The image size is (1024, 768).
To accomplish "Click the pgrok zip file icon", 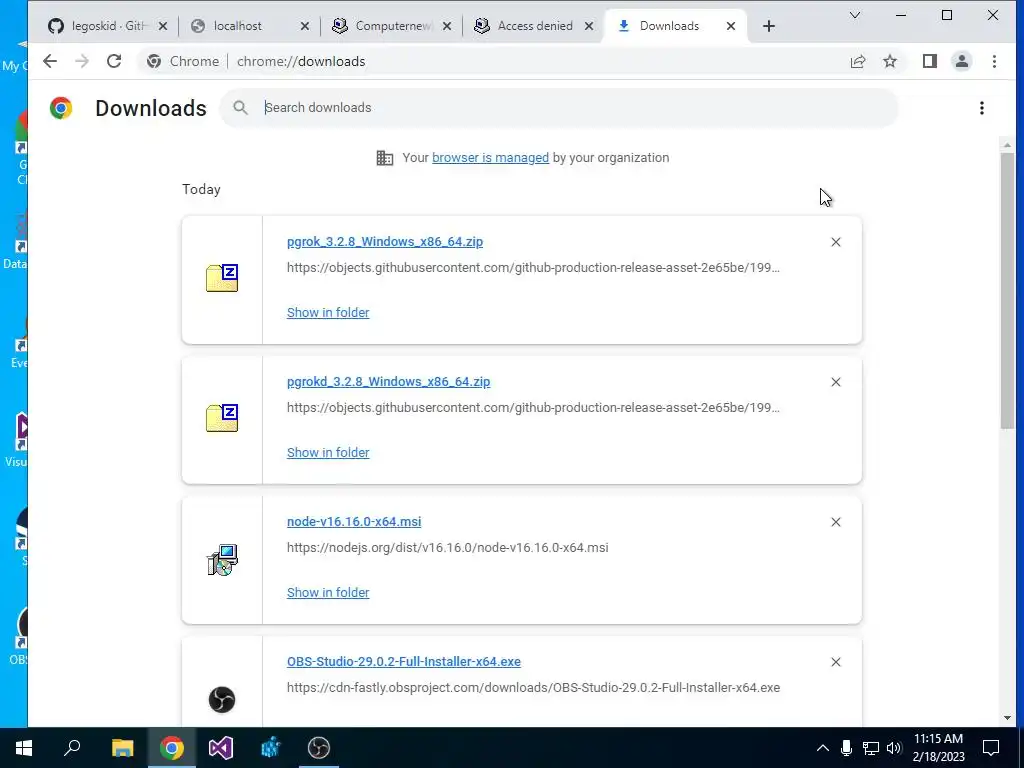I will point(222,278).
